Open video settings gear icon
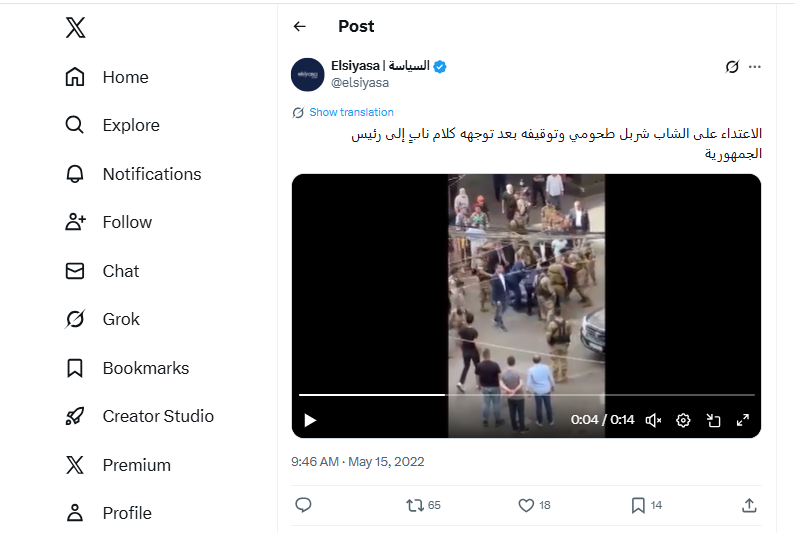 [x=683, y=420]
